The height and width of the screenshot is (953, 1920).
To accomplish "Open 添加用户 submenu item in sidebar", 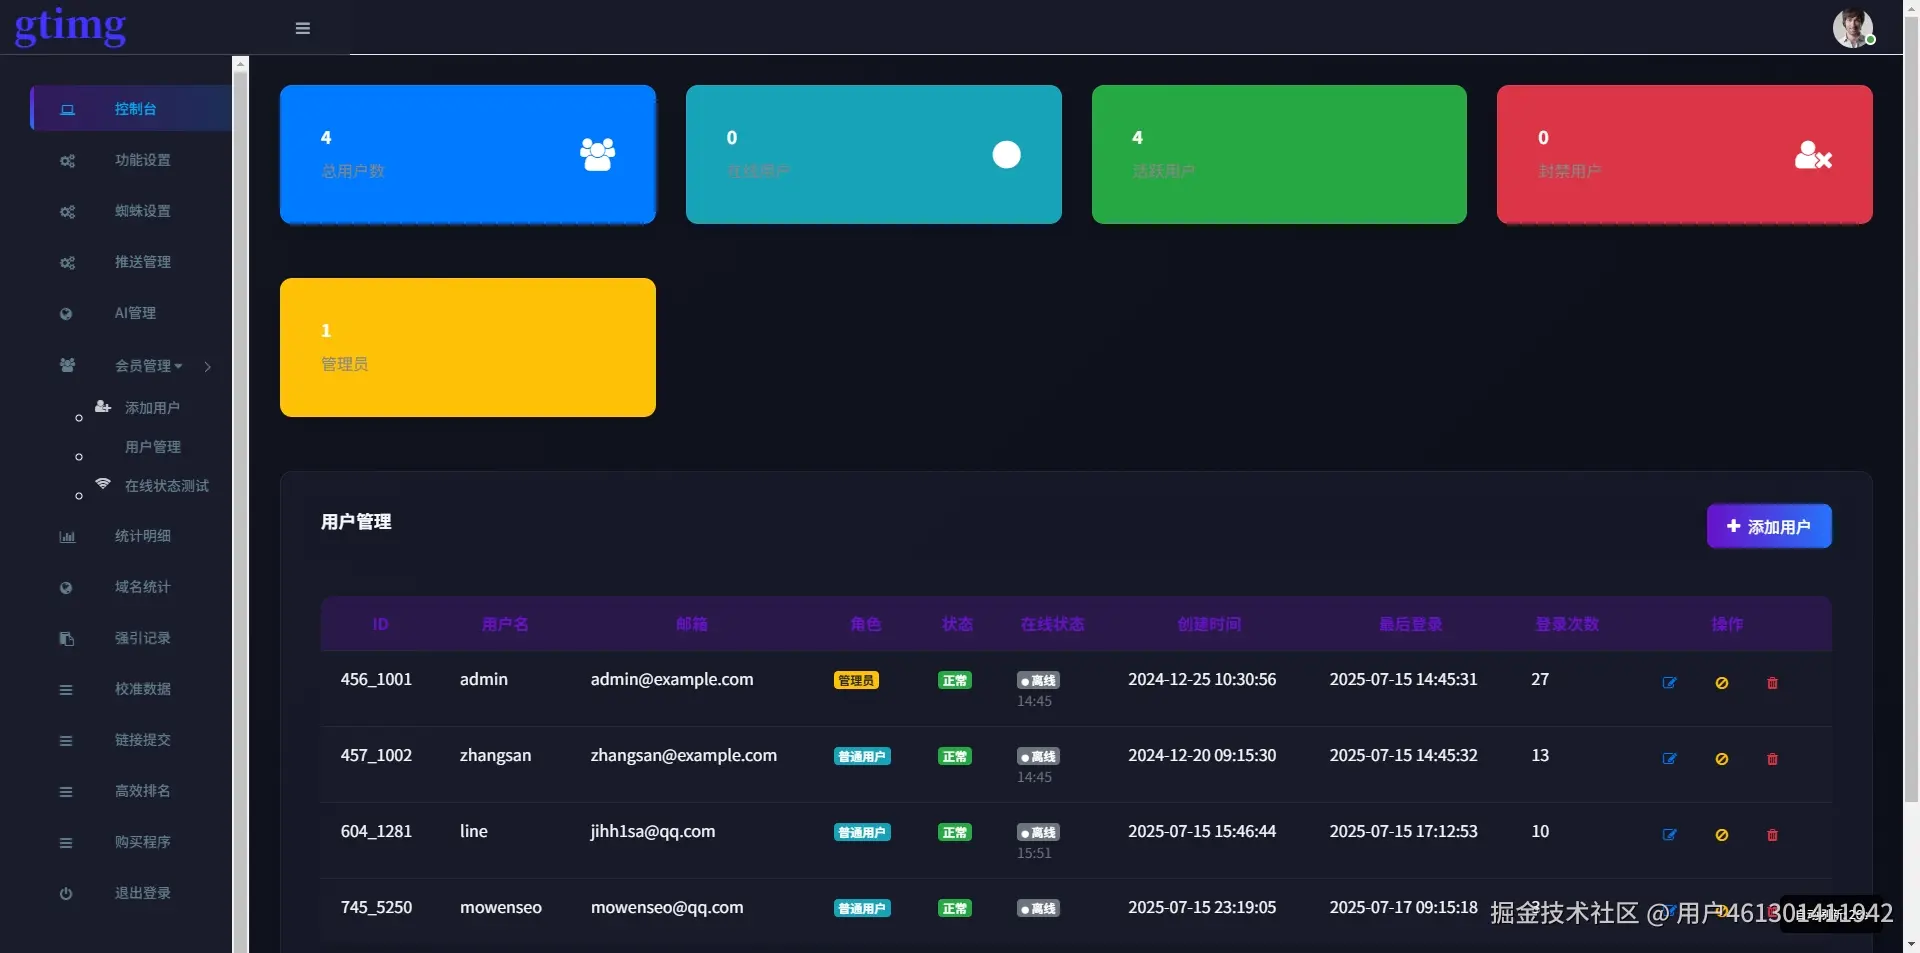I will point(152,408).
